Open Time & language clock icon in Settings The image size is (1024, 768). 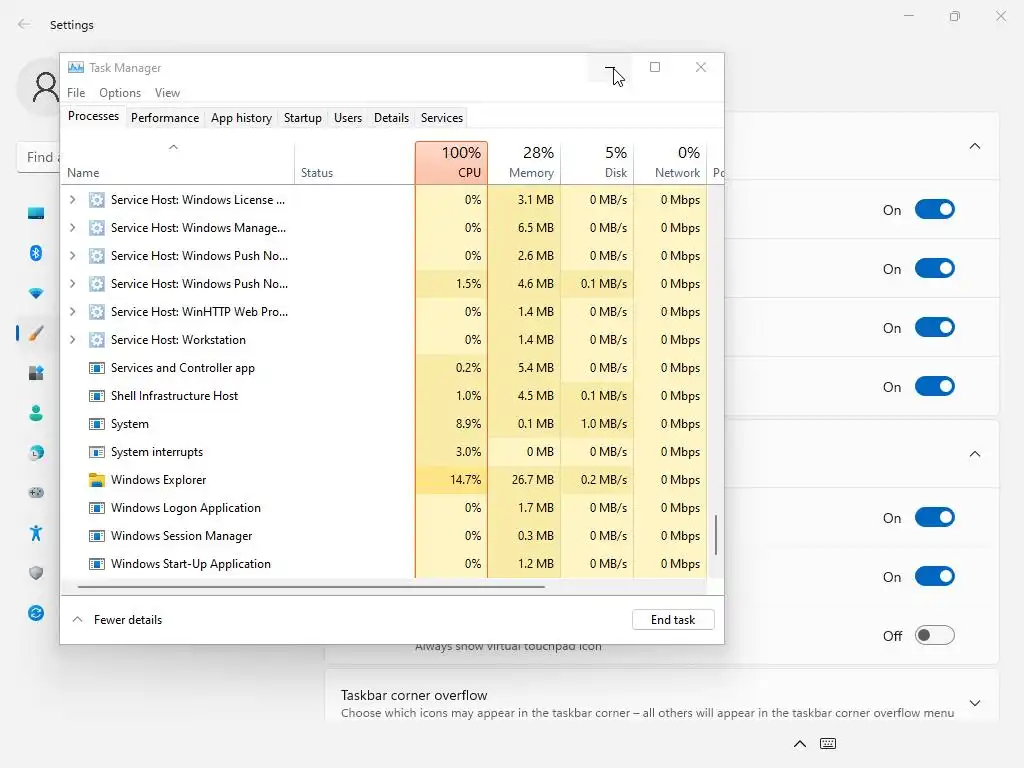(x=36, y=453)
